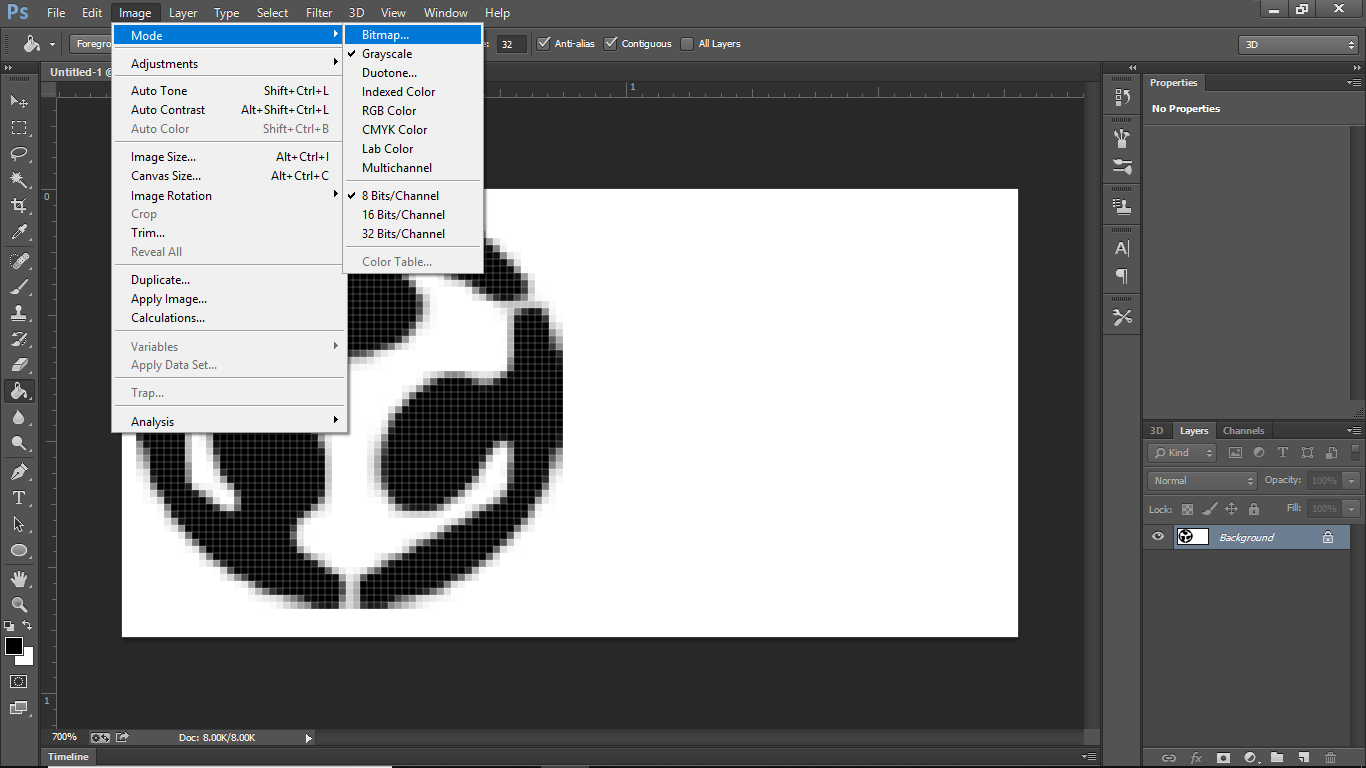Select the Clone Stamp tool
The image size is (1366, 768).
point(19,313)
